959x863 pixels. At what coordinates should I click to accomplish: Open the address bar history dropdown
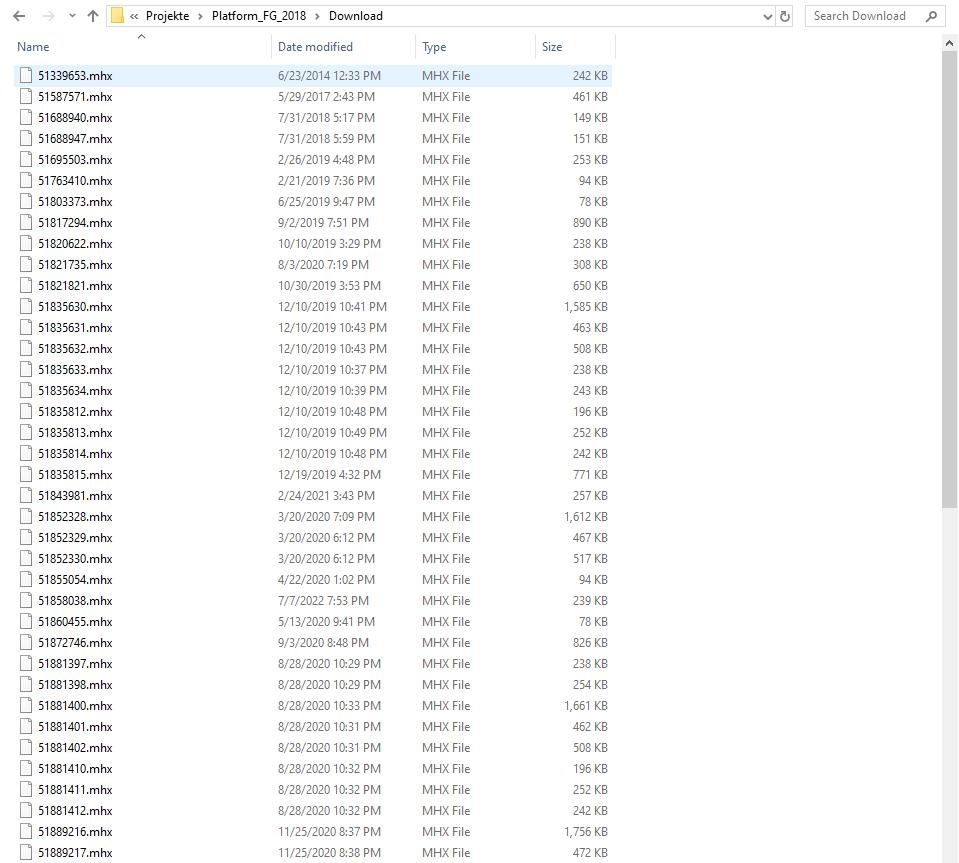coord(768,17)
